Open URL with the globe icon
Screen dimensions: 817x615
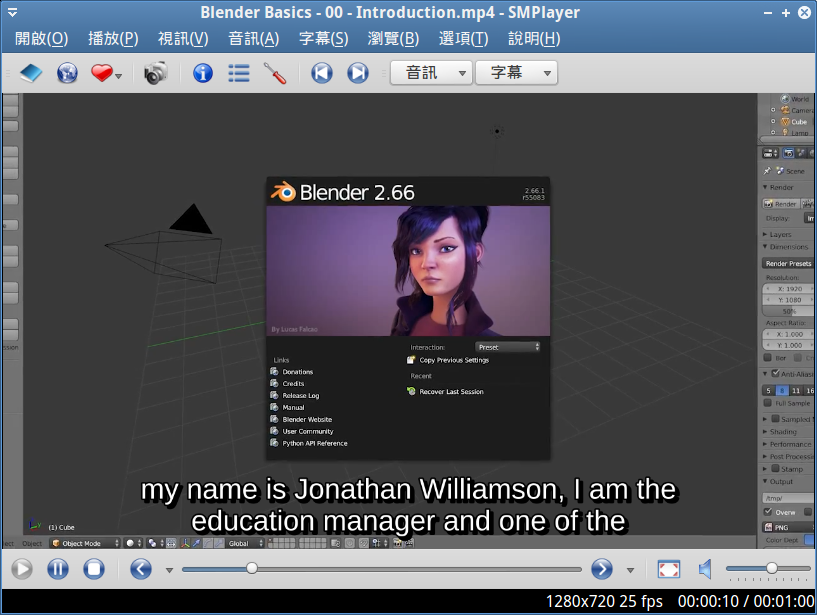click(x=67, y=73)
